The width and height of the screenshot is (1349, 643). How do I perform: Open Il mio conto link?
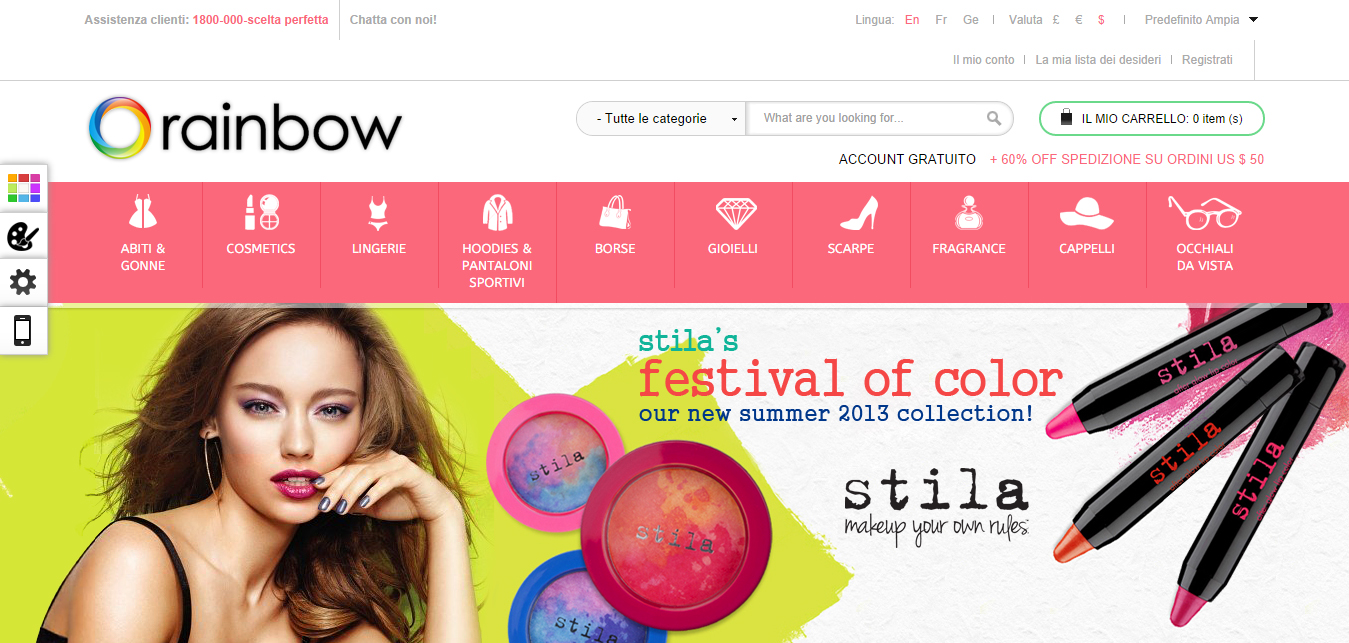983,60
